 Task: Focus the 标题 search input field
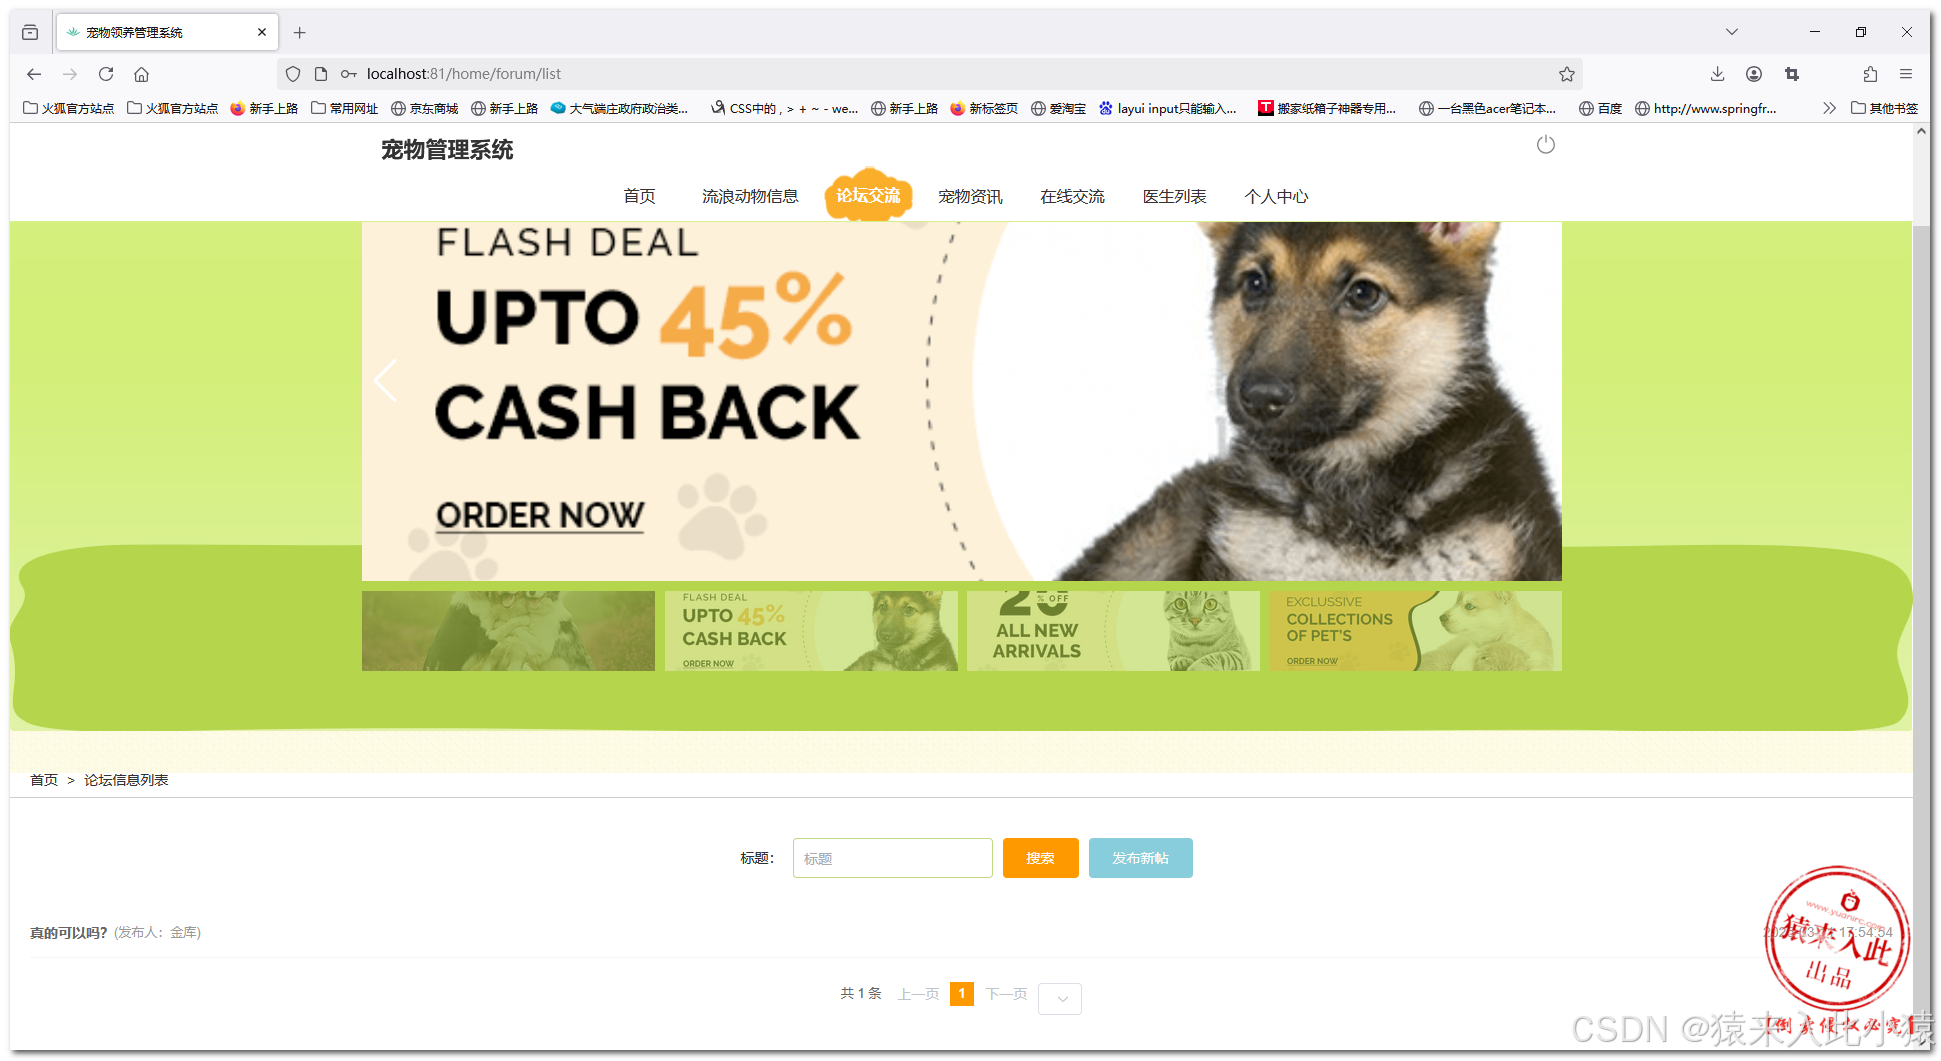(893, 858)
